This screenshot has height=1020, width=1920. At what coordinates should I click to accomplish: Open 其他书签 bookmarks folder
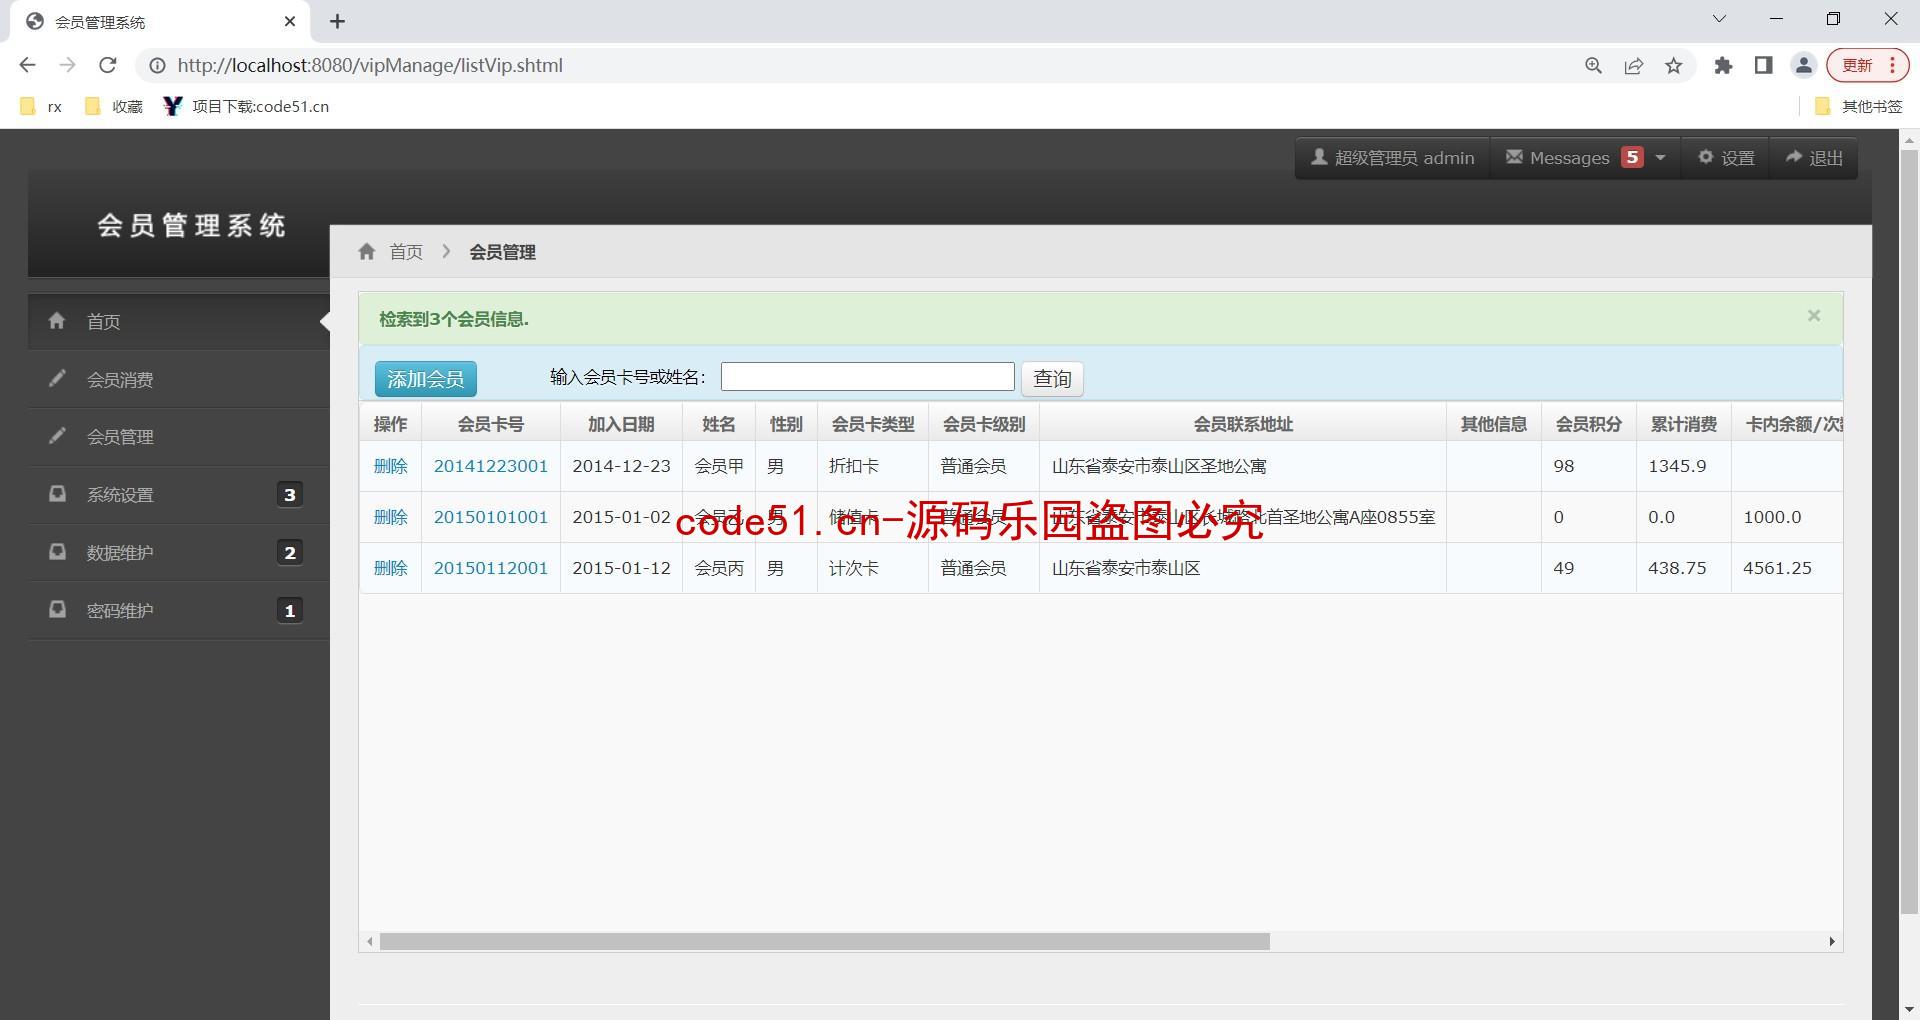[1858, 106]
